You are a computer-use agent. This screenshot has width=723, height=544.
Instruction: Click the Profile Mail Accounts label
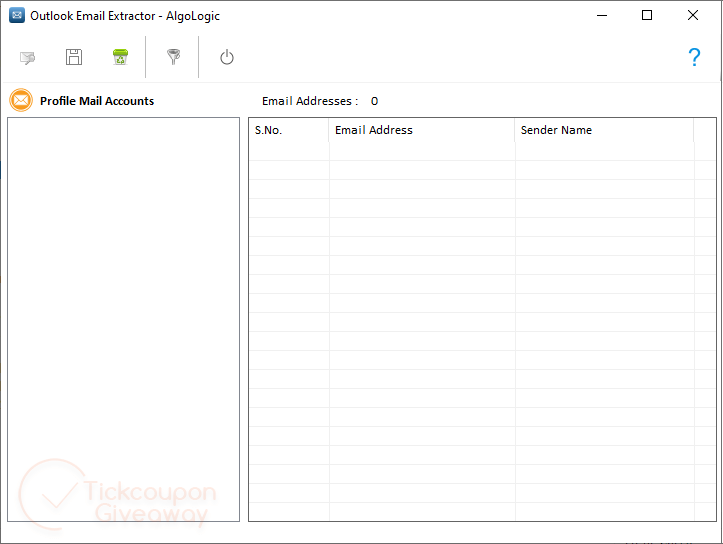tap(97, 101)
